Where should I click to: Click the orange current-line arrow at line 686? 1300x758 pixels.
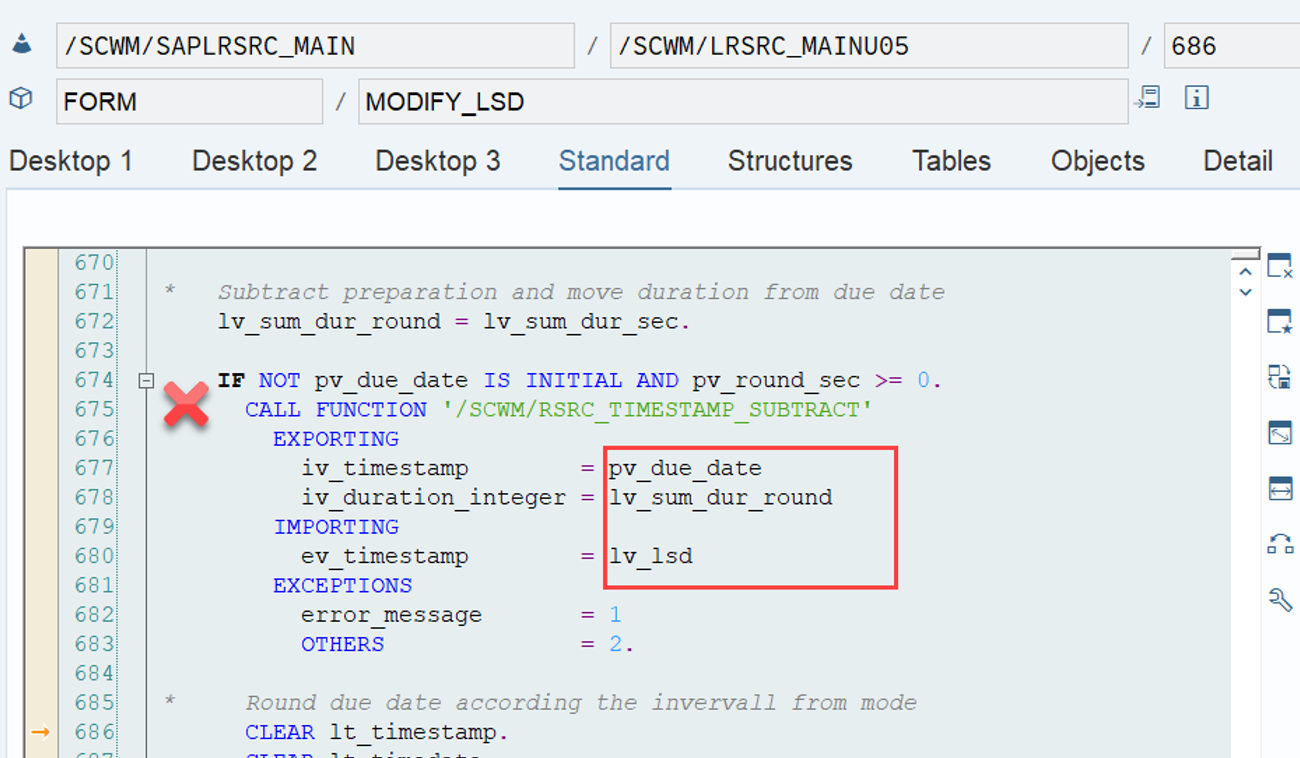coord(40,732)
